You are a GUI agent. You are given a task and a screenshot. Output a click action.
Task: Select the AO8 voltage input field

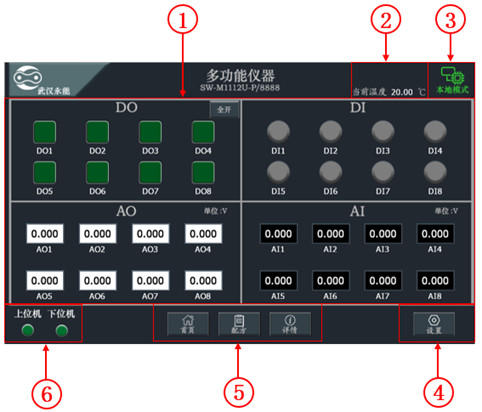pos(203,280)
